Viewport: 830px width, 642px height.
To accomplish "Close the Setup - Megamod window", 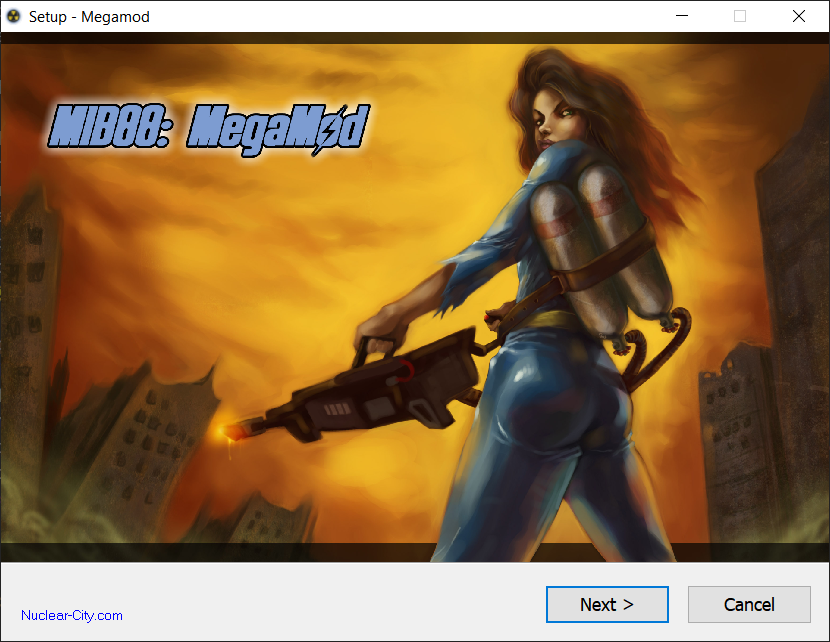I will pyautogui.click(x=799, y=16).
